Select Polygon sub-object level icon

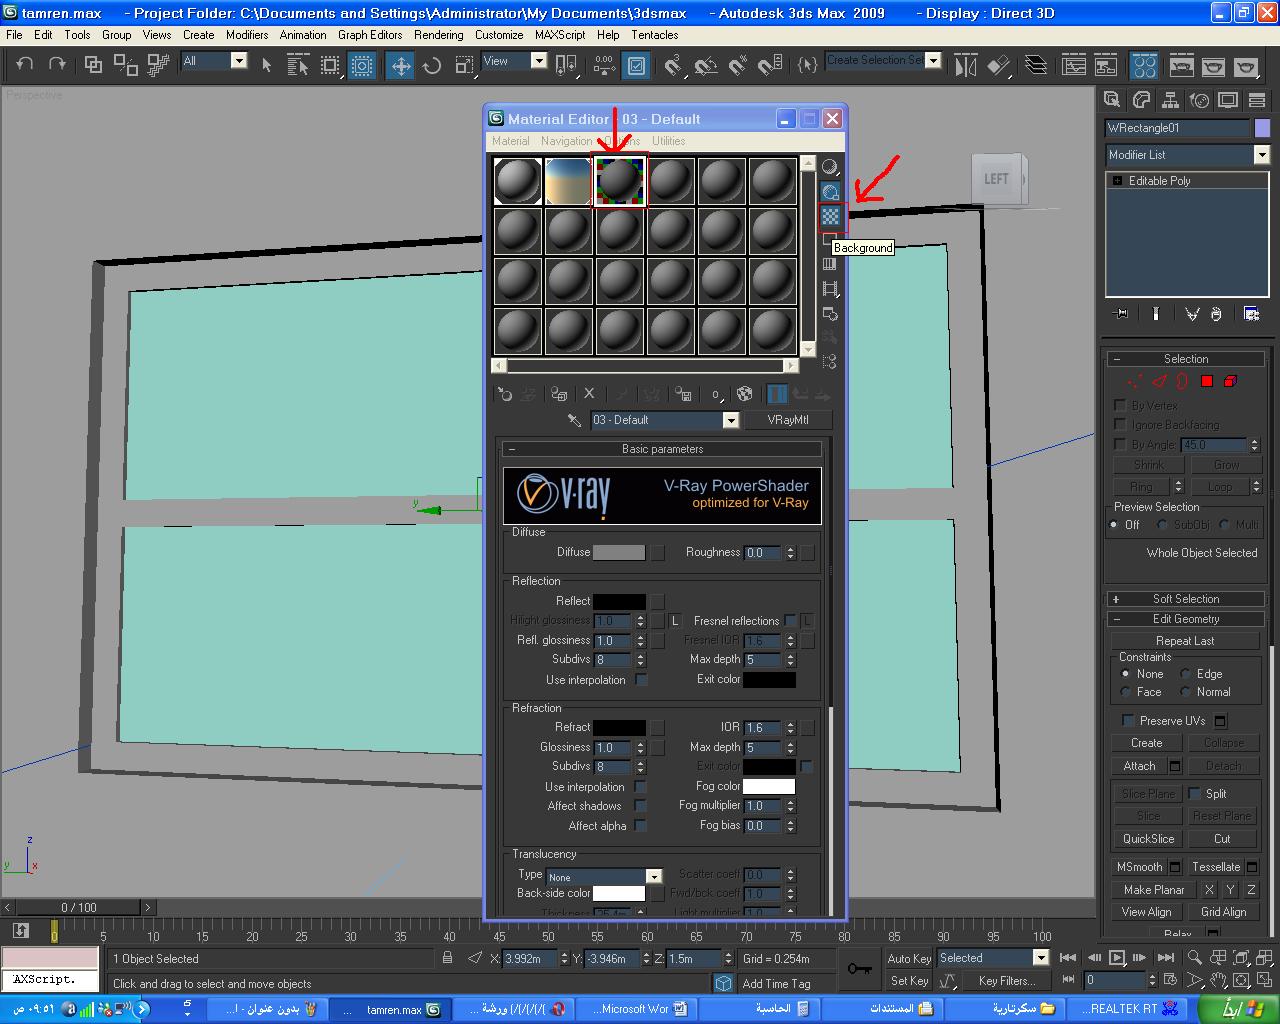point(1207,381)
